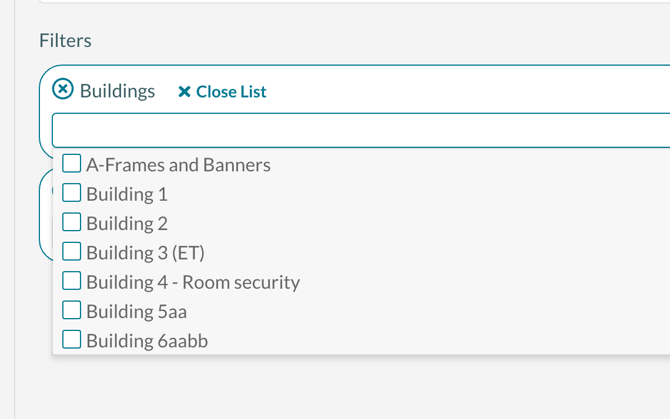670x419 pixels.
Task: Select the Building 3 (ET) label text
Action: 145,253
